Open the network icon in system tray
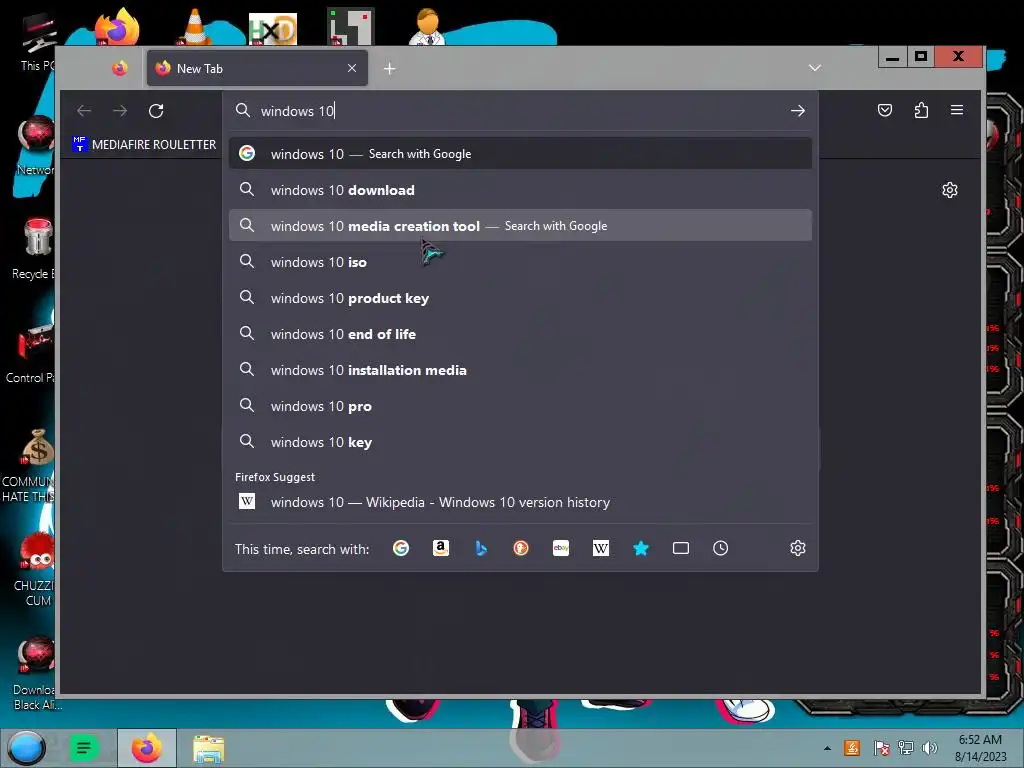Screen dimensions: 1024x768 point(905,748)
